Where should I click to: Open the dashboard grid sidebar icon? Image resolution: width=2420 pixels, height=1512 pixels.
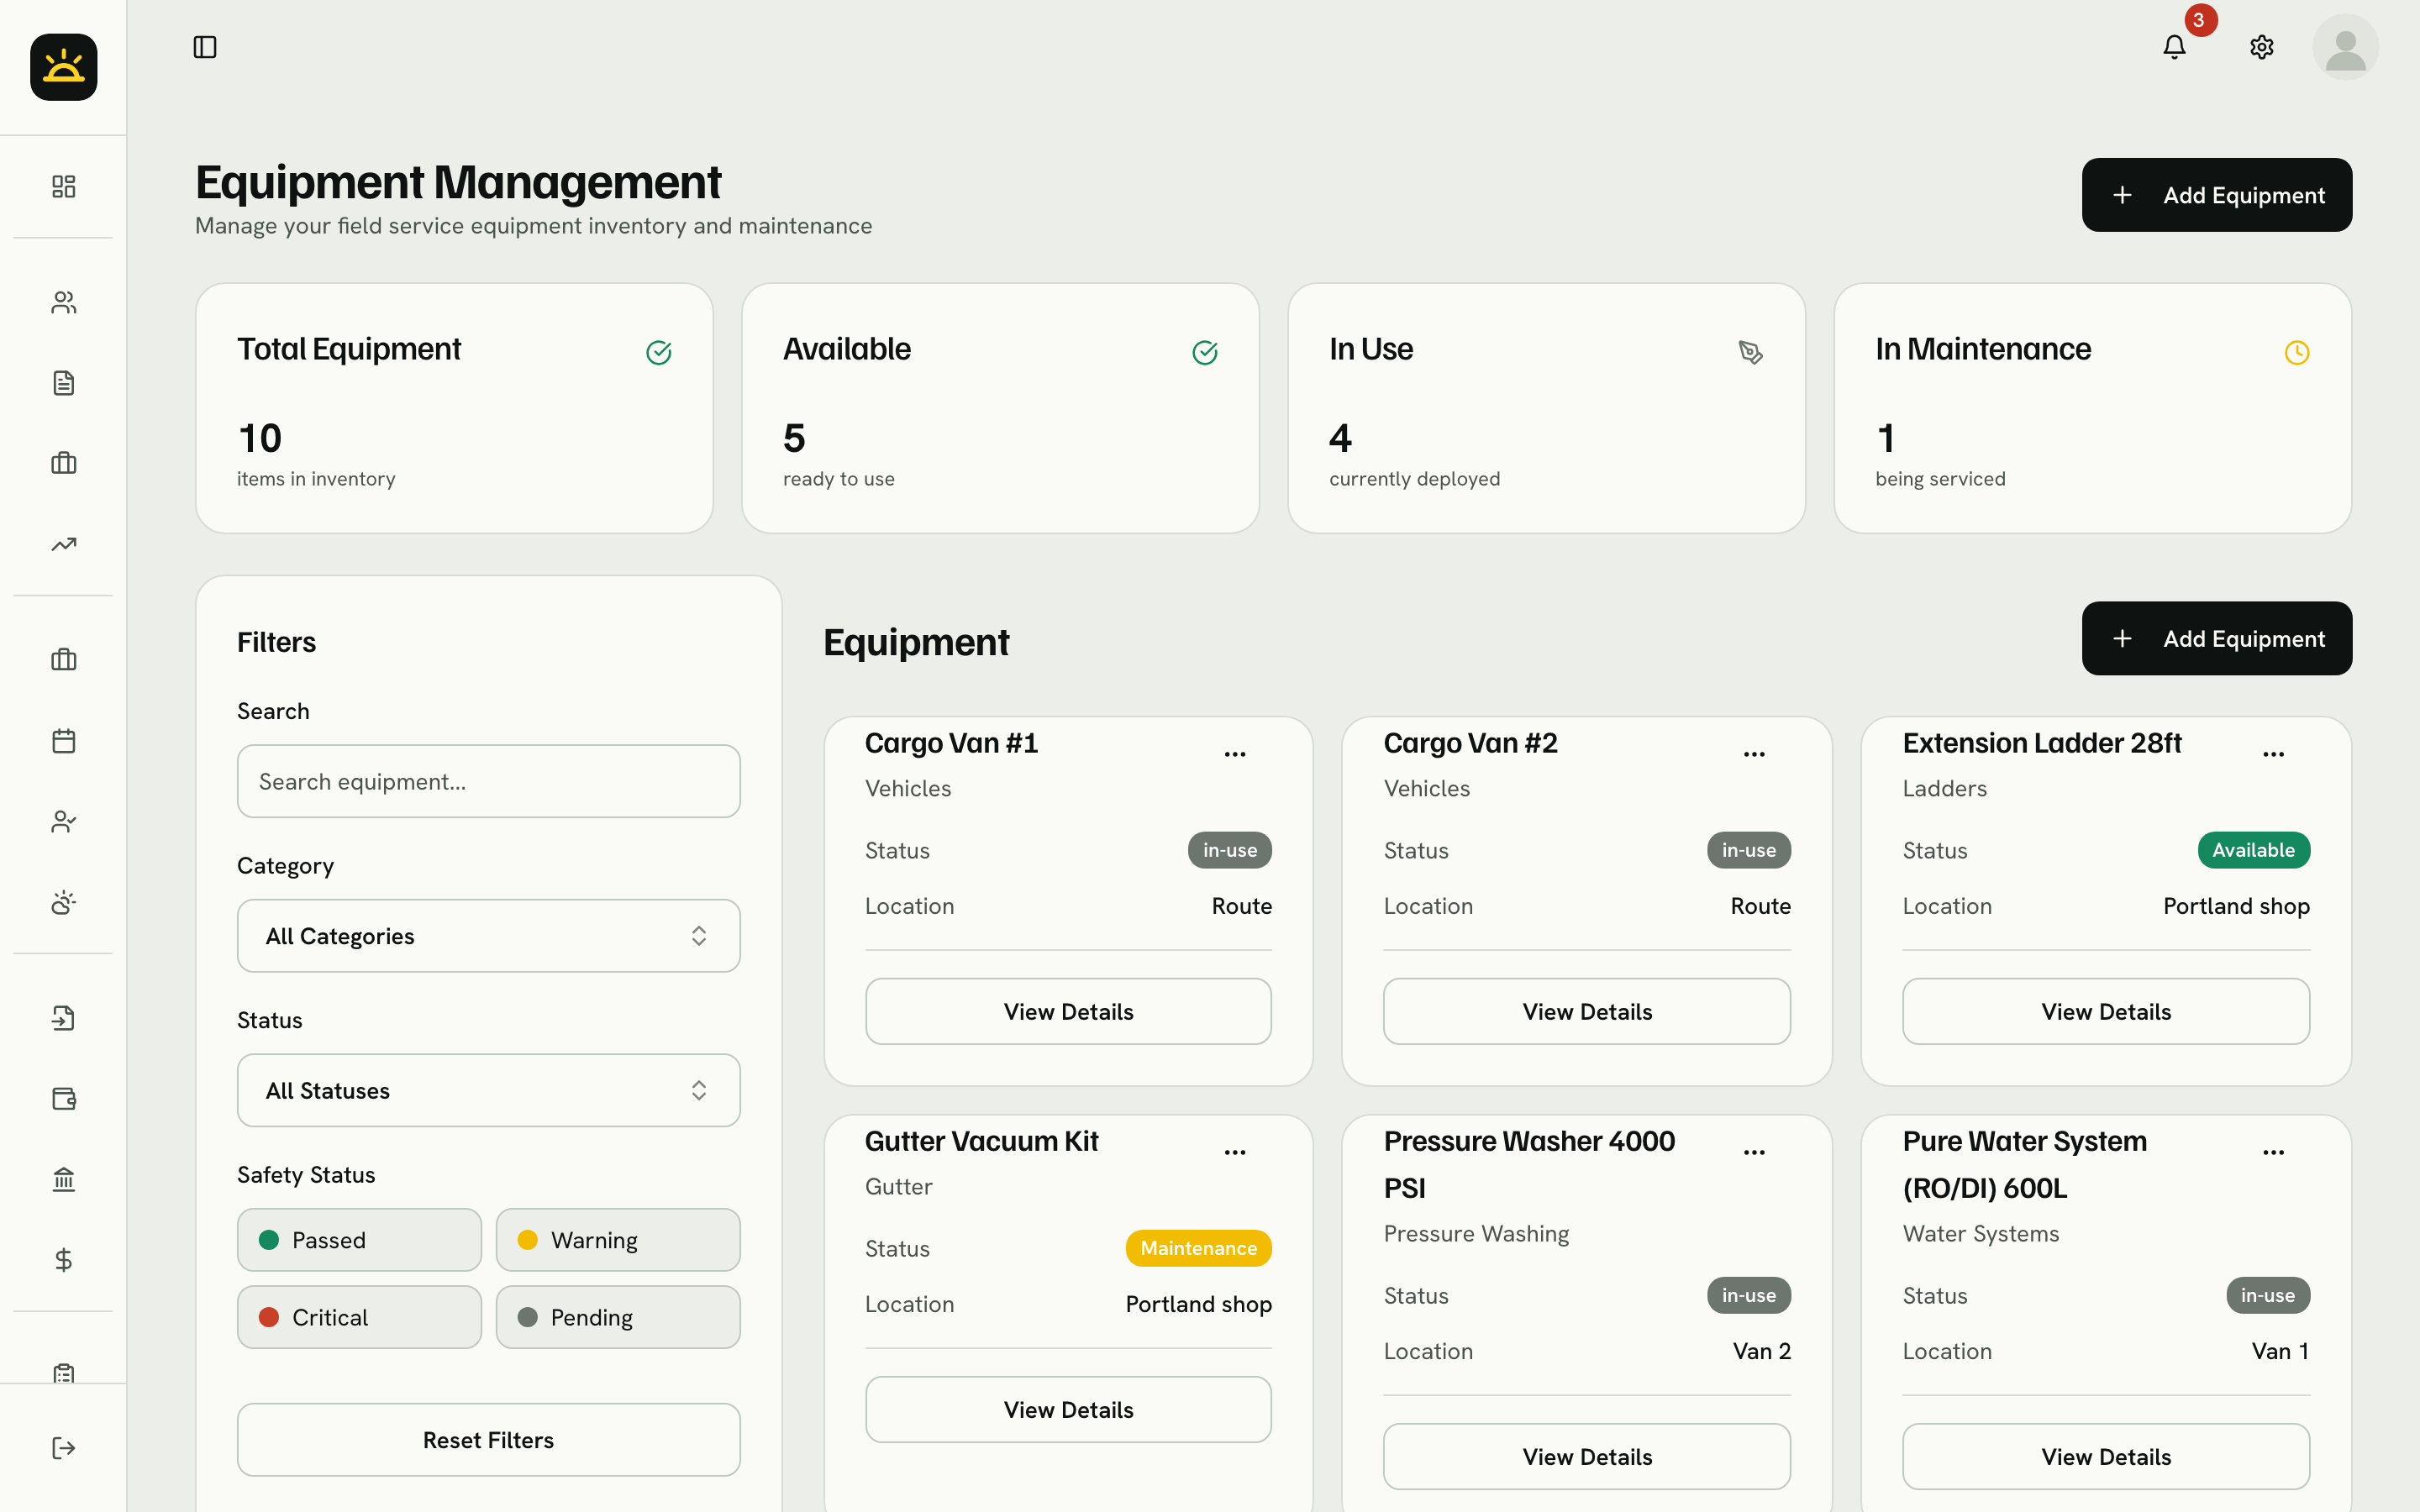pyautogui.click(x=63, y=187)
